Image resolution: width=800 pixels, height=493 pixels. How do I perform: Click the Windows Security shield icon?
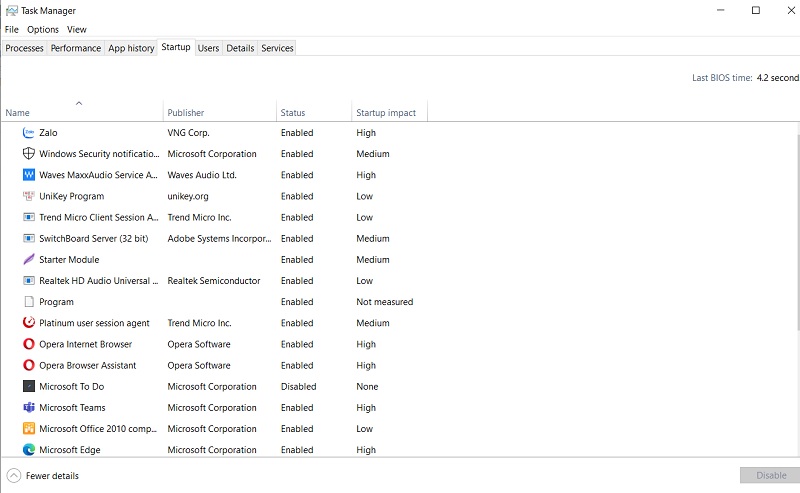(29, 154)
